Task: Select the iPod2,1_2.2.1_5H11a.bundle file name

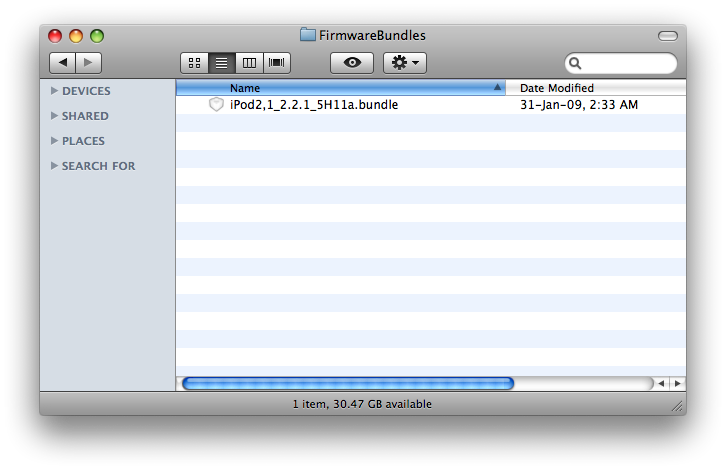Action: (x=314, y=105)
